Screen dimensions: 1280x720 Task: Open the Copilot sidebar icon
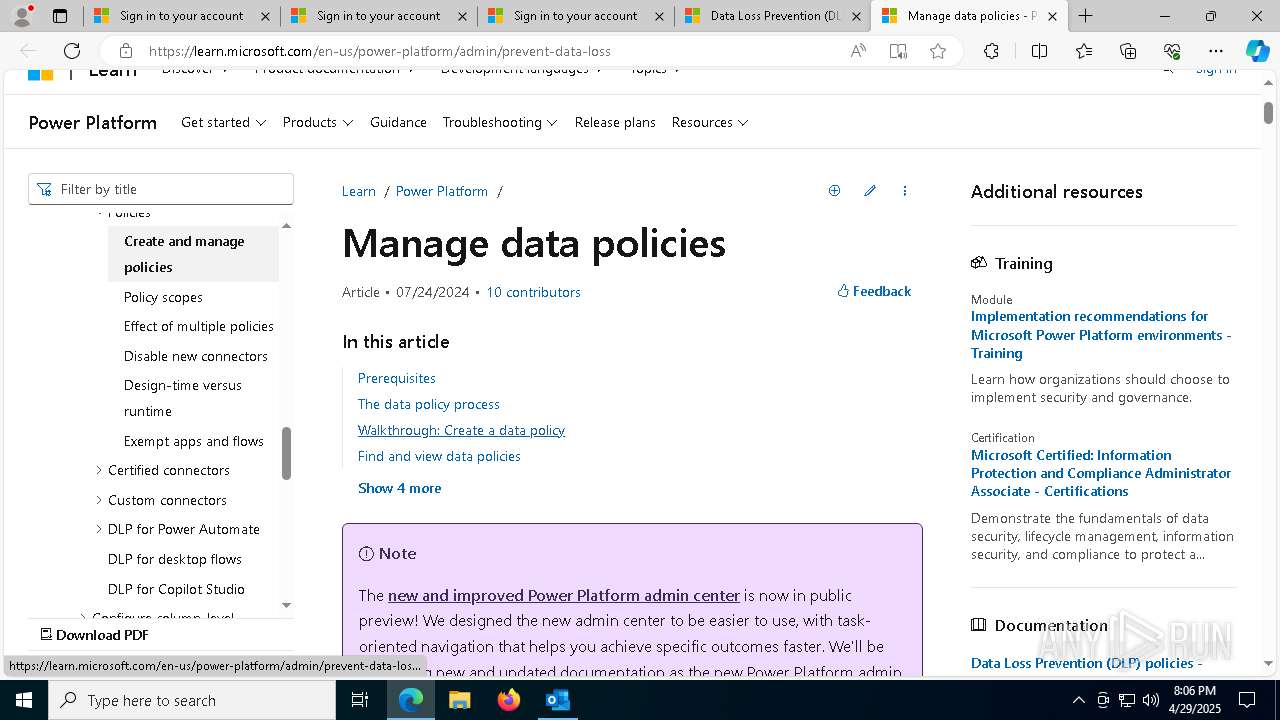[1257, 51]
